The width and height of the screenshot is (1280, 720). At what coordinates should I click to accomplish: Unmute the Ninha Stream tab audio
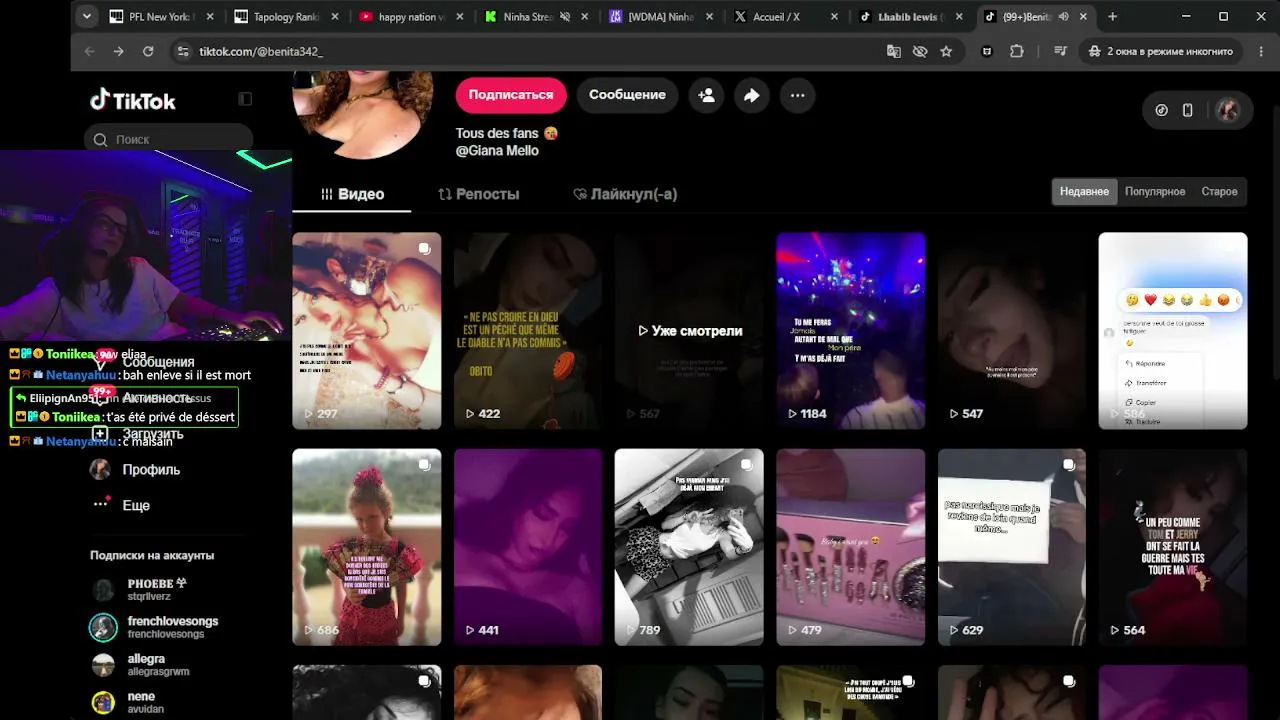pyautogui.click(x=565, y=17)
